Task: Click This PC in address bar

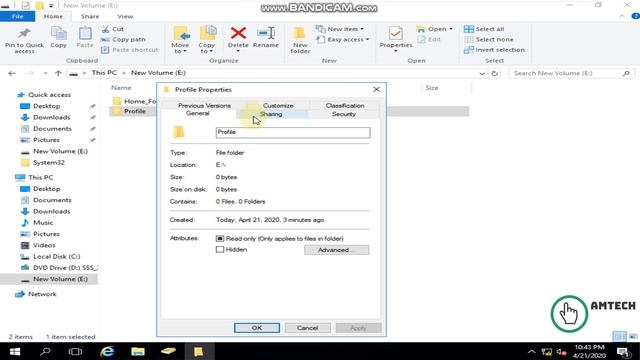Action: (104, 73)
